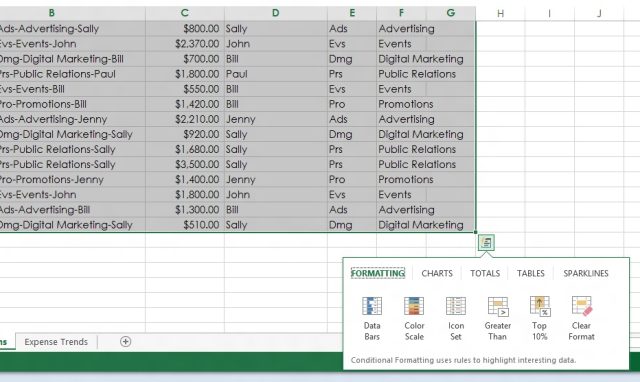Select column H header

[500, 13]
